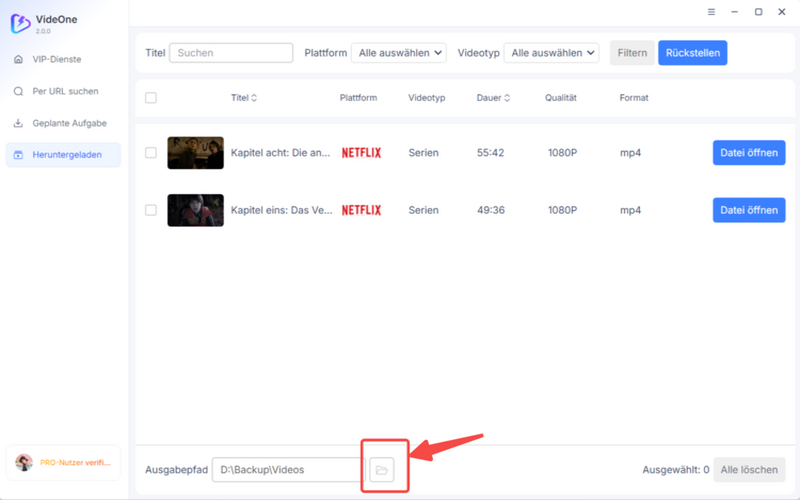
Task: Click the user avatar picture
Action: (24, 462)
